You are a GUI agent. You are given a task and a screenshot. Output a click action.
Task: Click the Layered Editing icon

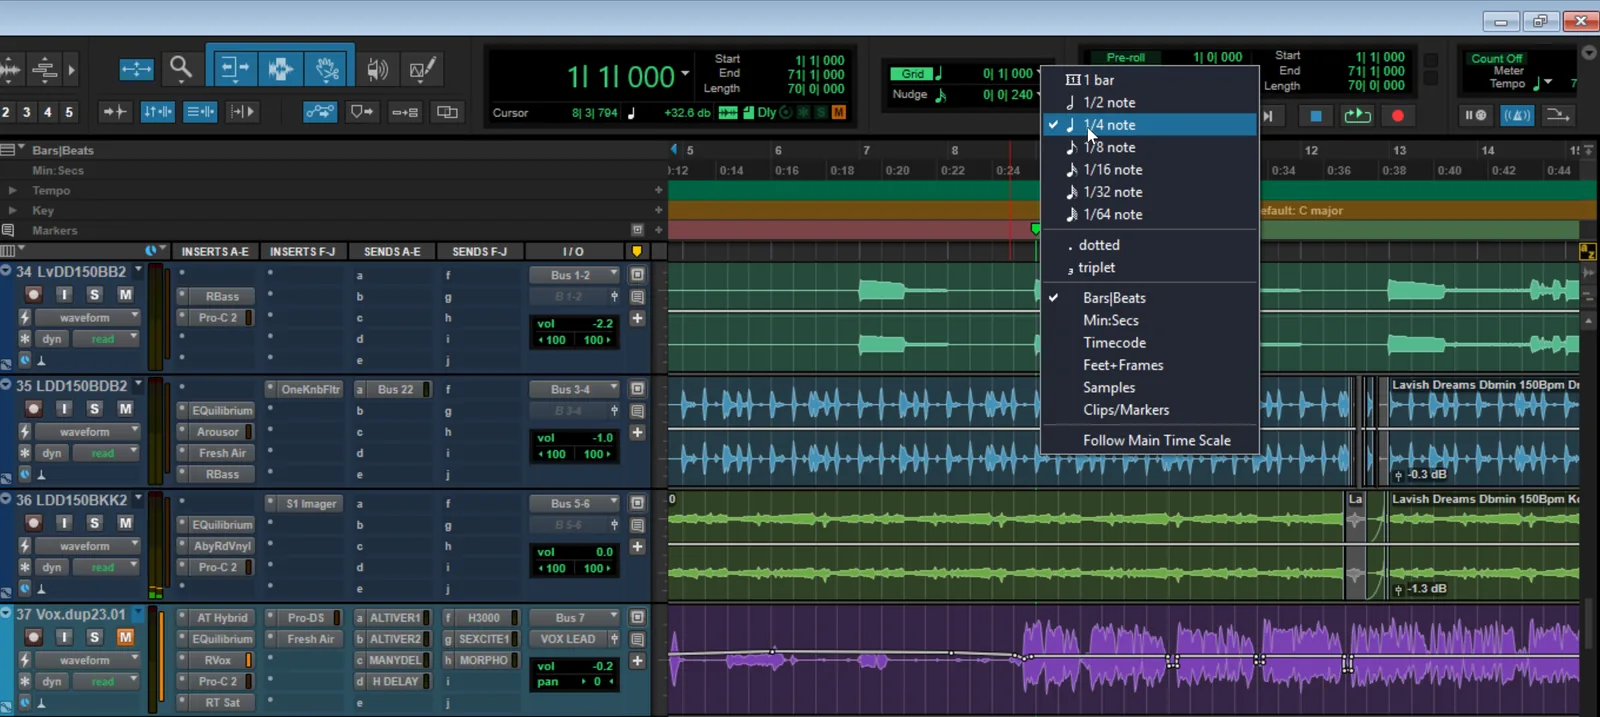(447, 112)
